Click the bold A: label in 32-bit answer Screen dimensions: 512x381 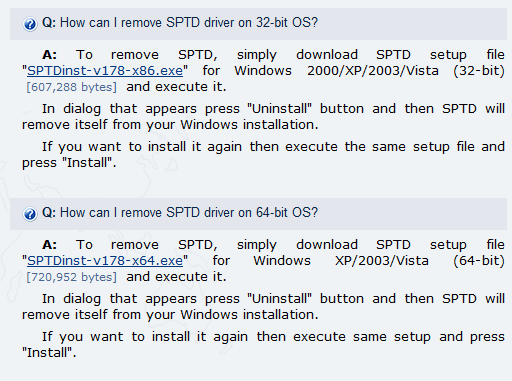point(50,55)
